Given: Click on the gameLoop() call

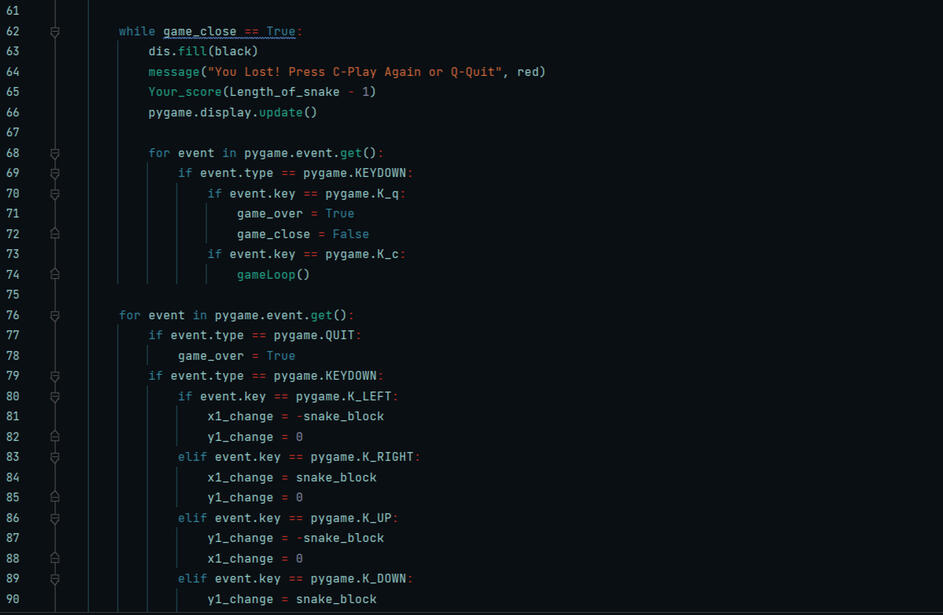Looking at the screenshot, I should point(273,274).
